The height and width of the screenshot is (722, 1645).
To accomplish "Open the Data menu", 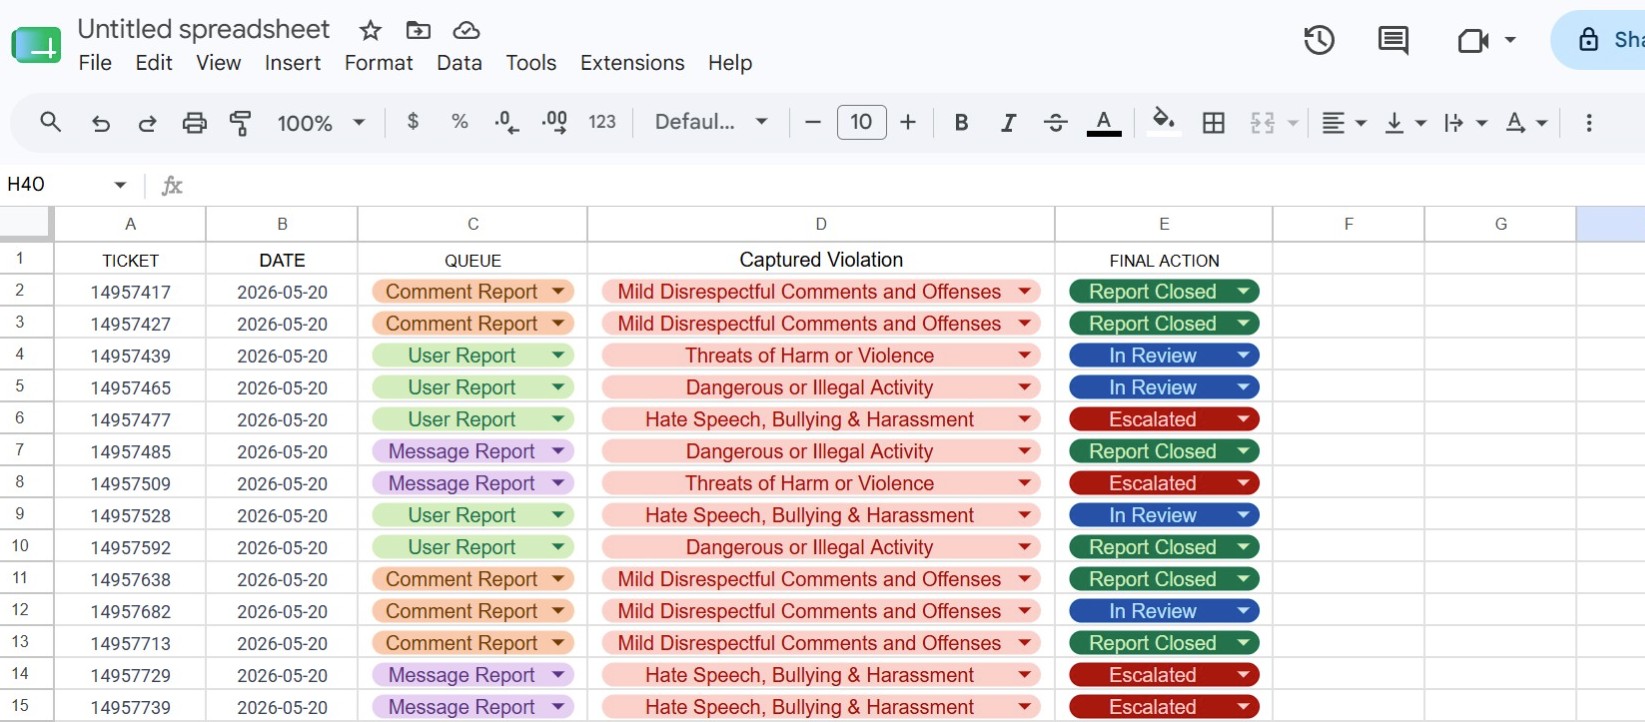I will tap(459, 63).
